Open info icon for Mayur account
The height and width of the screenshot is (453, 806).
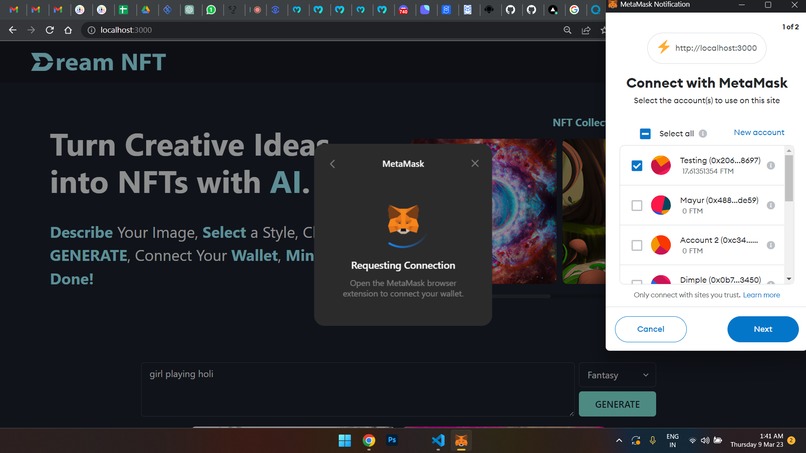pyautogui.click(x=771, y=205)
